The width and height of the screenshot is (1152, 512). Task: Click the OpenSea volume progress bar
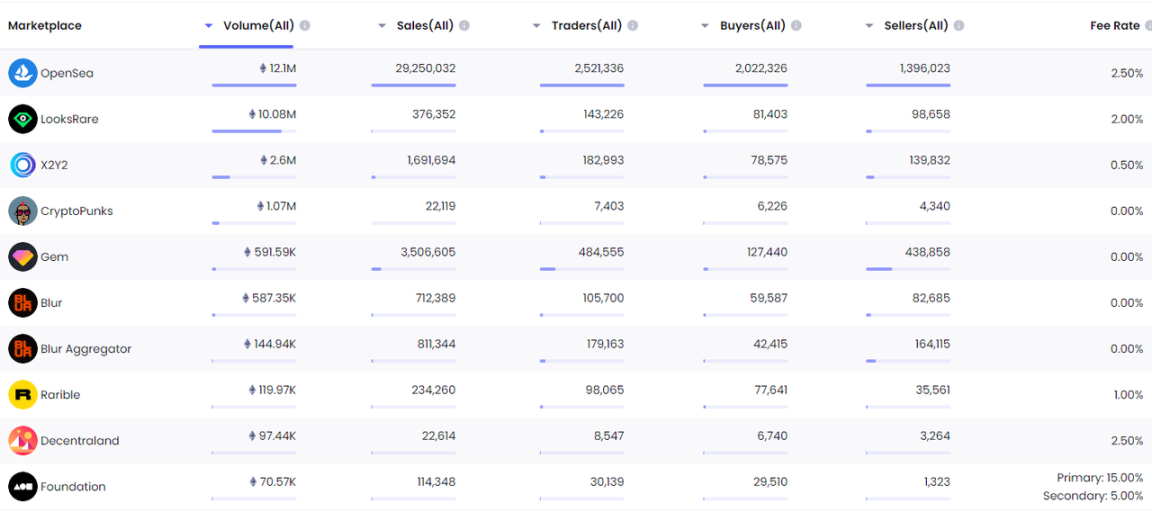(x=254, y=86)
